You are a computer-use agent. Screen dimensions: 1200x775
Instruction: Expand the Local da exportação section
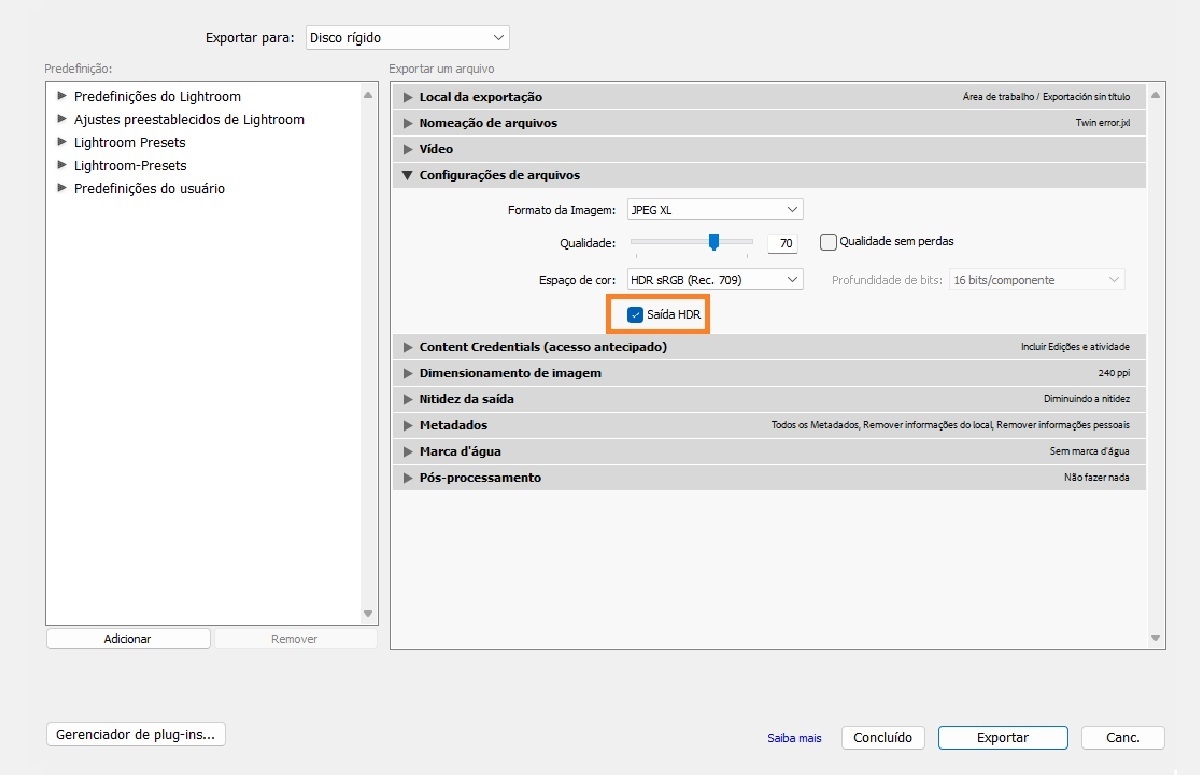408,97
